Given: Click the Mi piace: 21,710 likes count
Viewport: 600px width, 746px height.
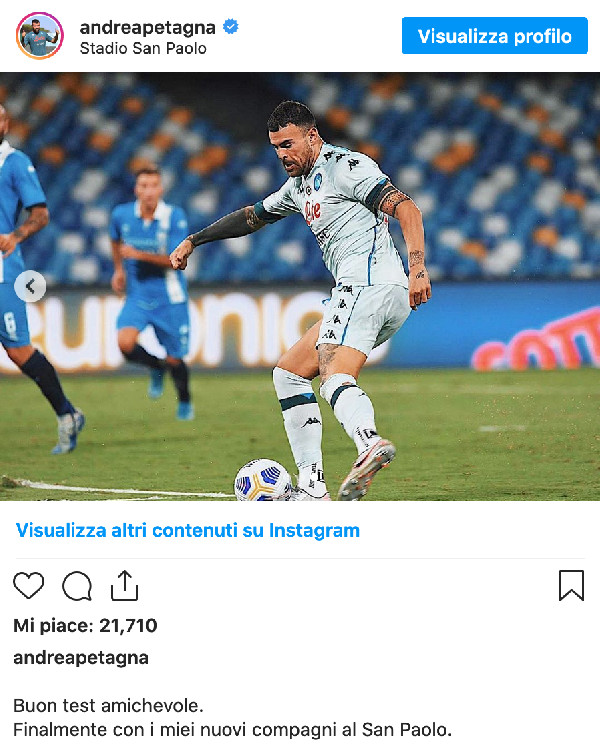Looking at the screenshot, I should pyautogui.click(x=85, y=625).
